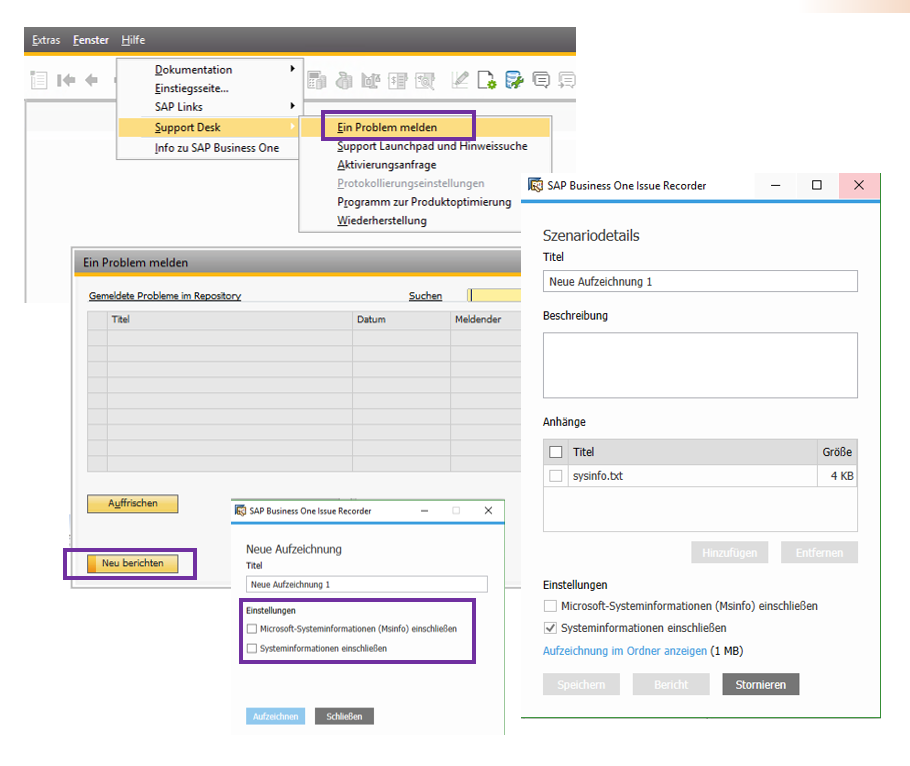
Task: Uncheck Systeminformationen einschließen in Szenariodetails window
Action: click(x=550, y=628)
